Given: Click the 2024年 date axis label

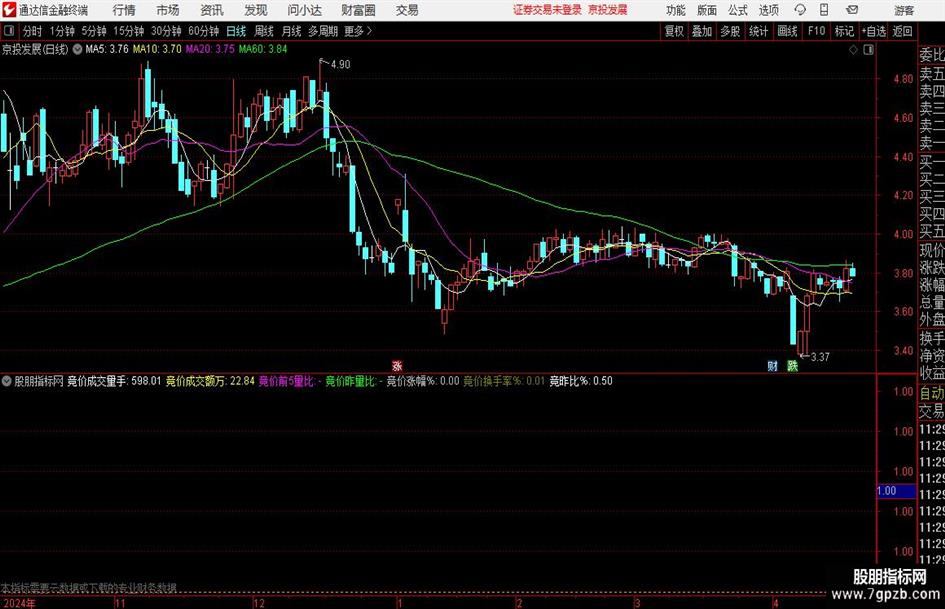Looking at the screenshot, I should (19, 604).
